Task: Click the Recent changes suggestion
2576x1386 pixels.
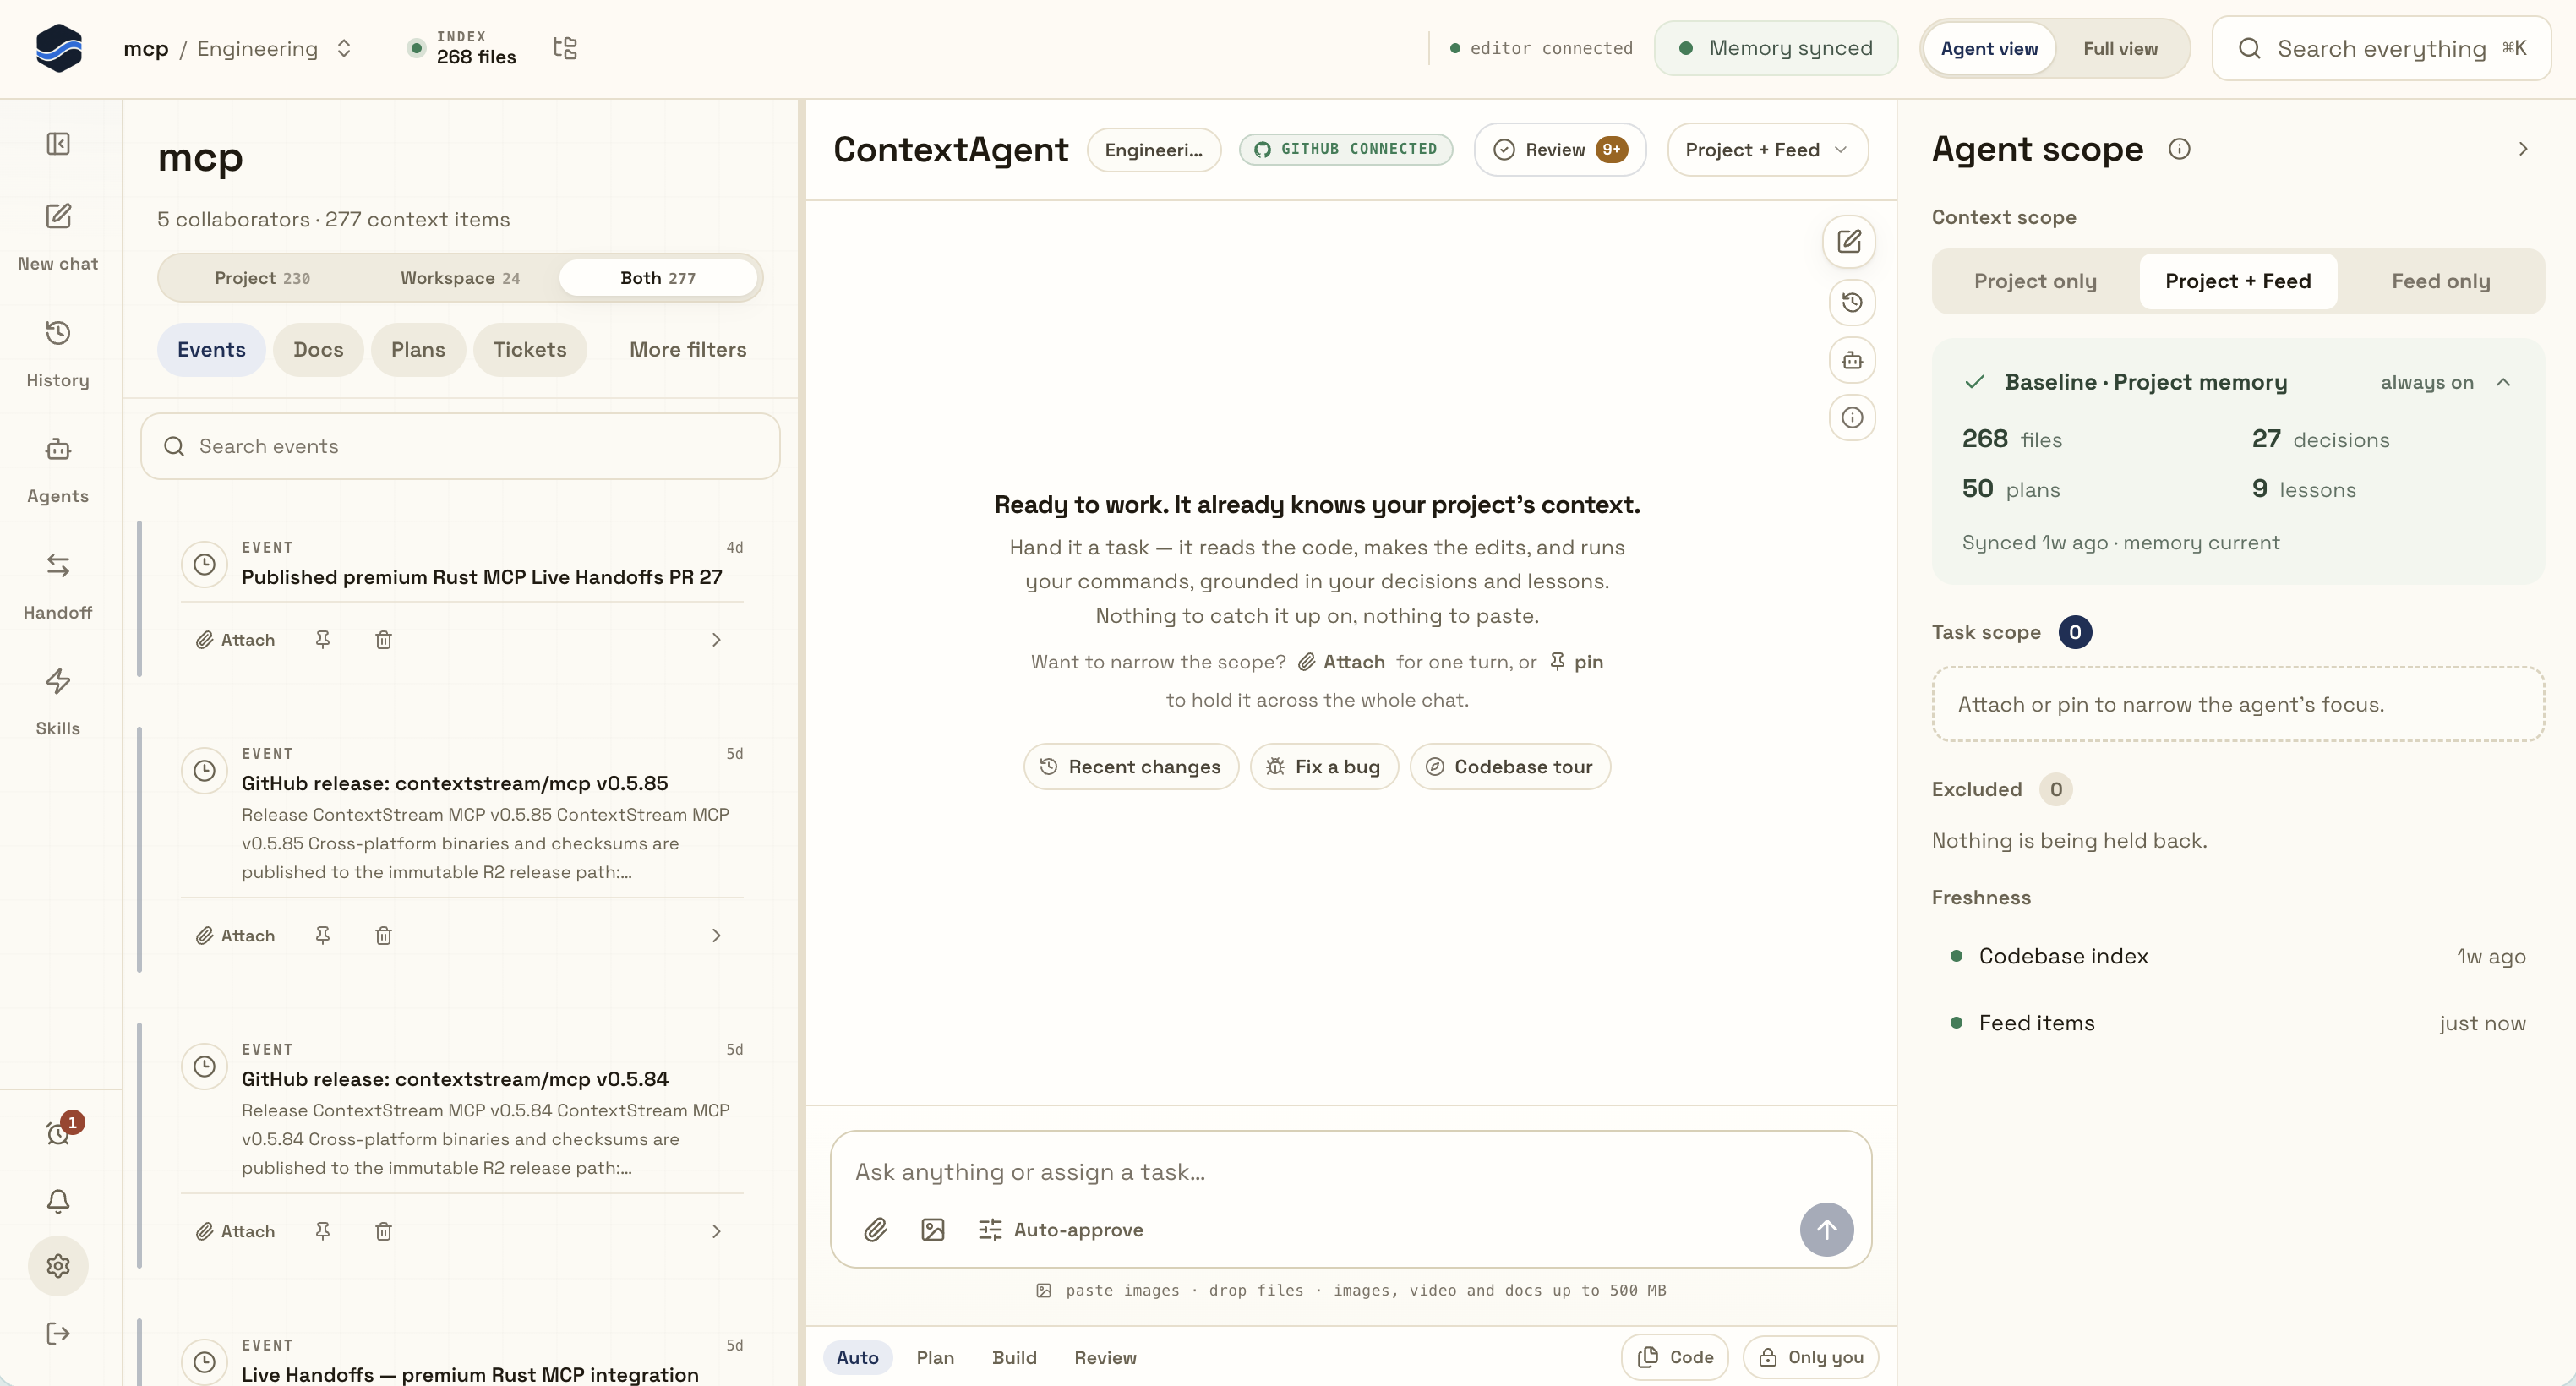Action: (x=1131, y=766)
